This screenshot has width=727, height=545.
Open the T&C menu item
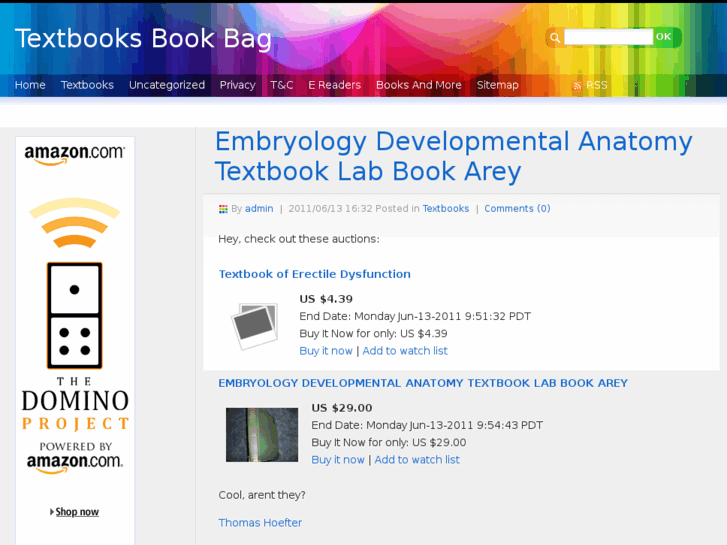point(282,85)
